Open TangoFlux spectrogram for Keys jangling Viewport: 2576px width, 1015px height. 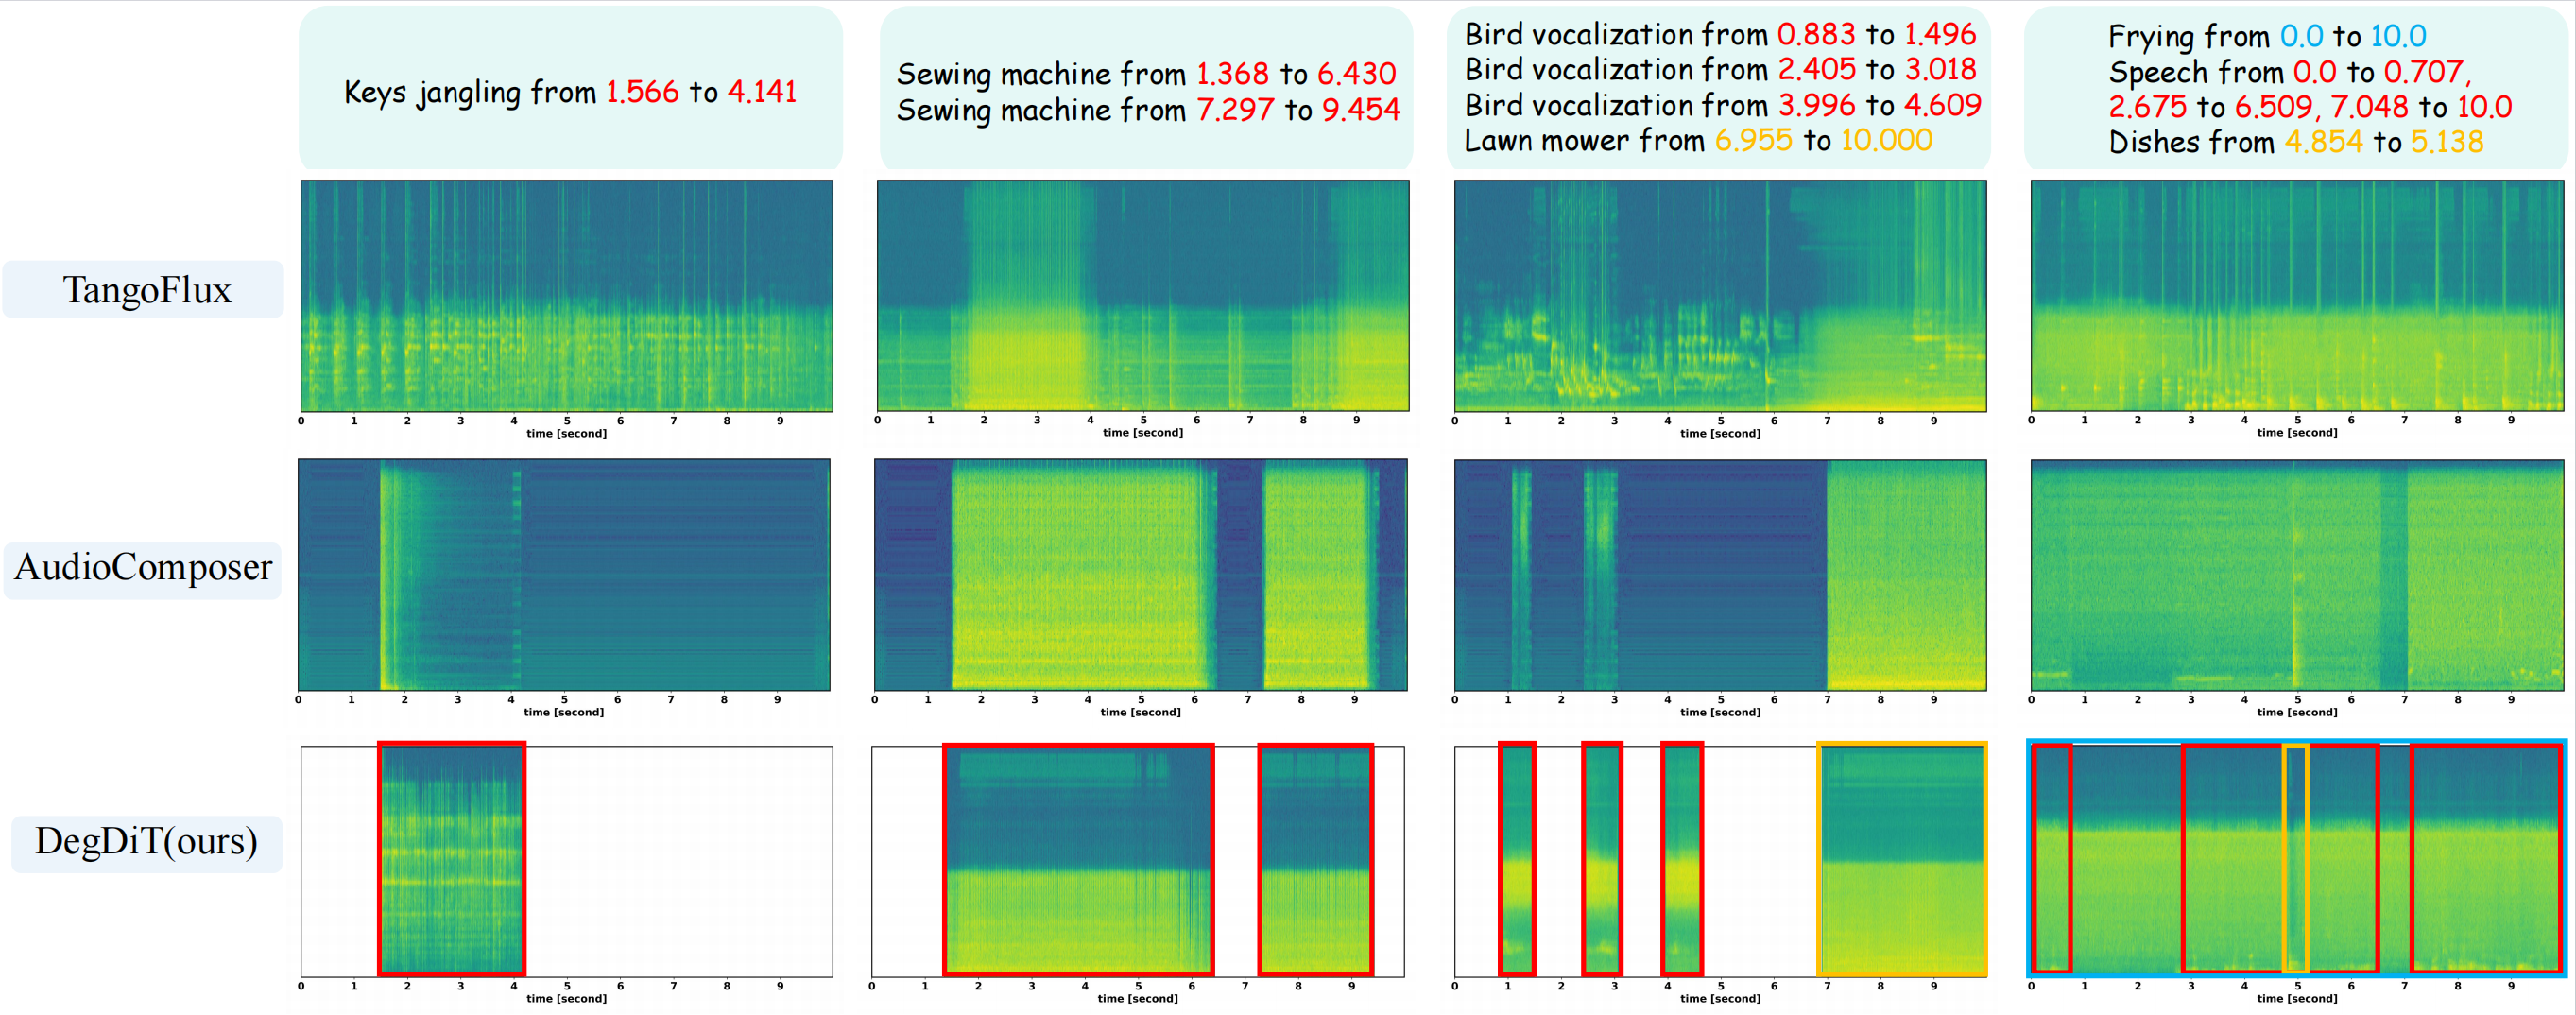pos(566,295)
